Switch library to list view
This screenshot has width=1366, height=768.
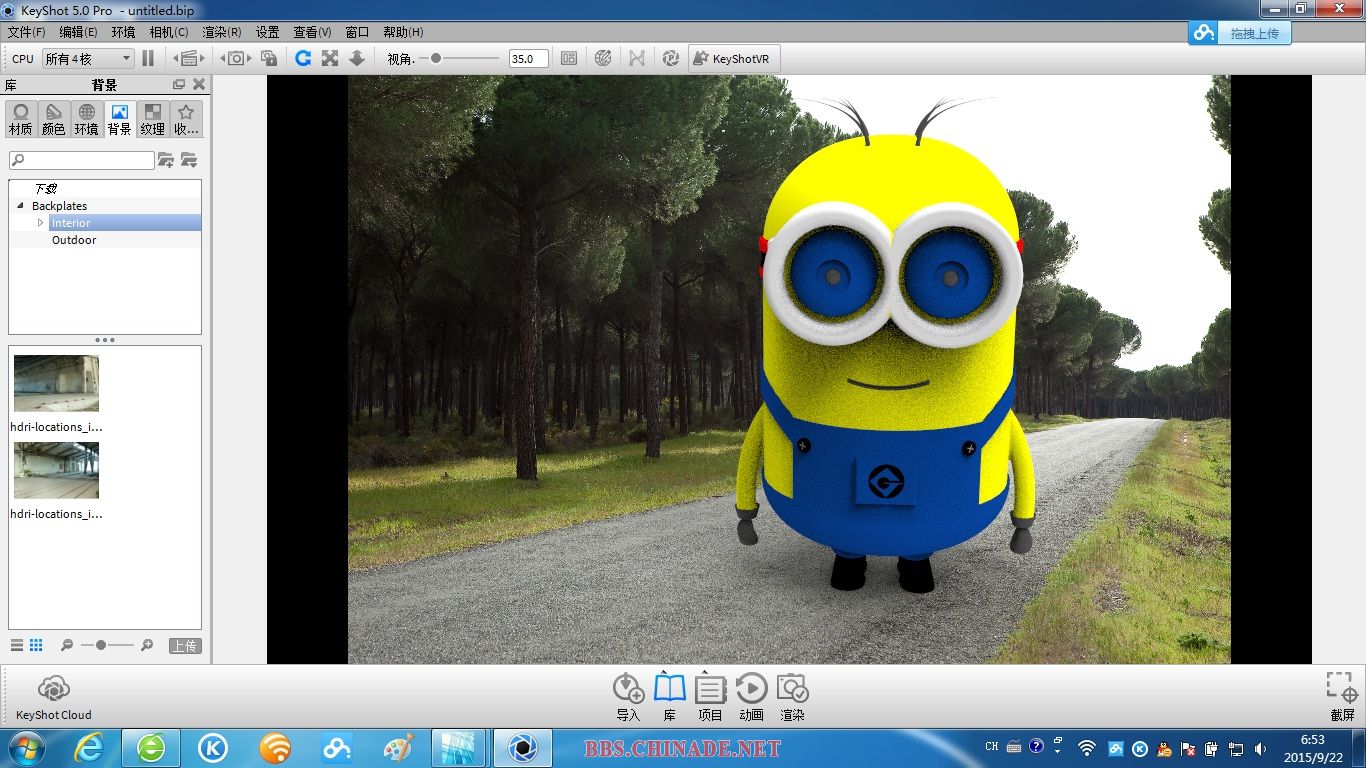[x=17, y=646]
